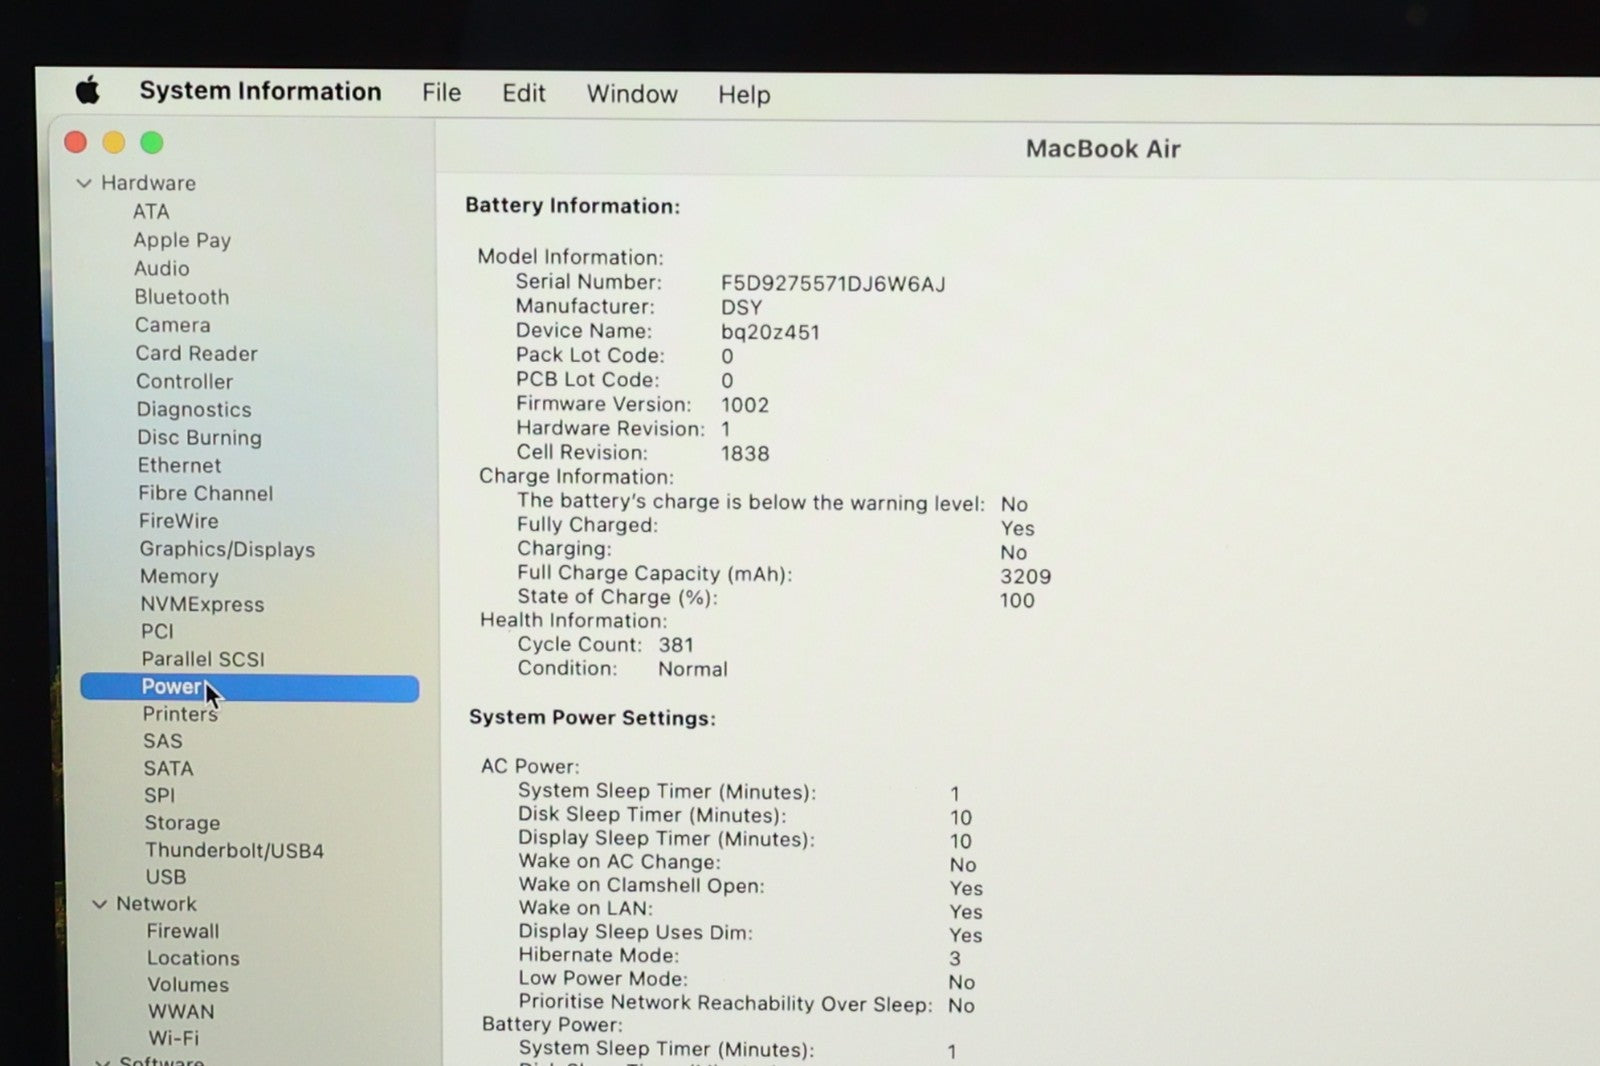Open the Help menu
The height and width of the screenshot is (1066, 1600).
tap(743, 95)
